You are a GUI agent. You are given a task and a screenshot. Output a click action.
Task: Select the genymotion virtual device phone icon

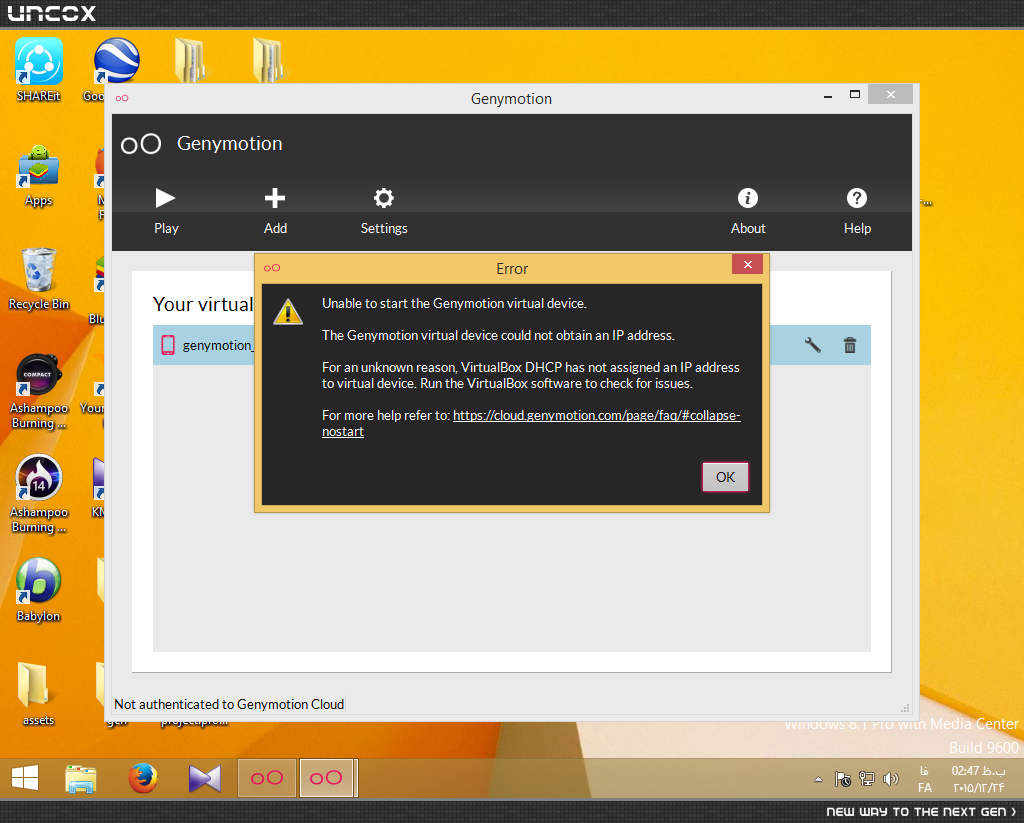pos(168,345)
